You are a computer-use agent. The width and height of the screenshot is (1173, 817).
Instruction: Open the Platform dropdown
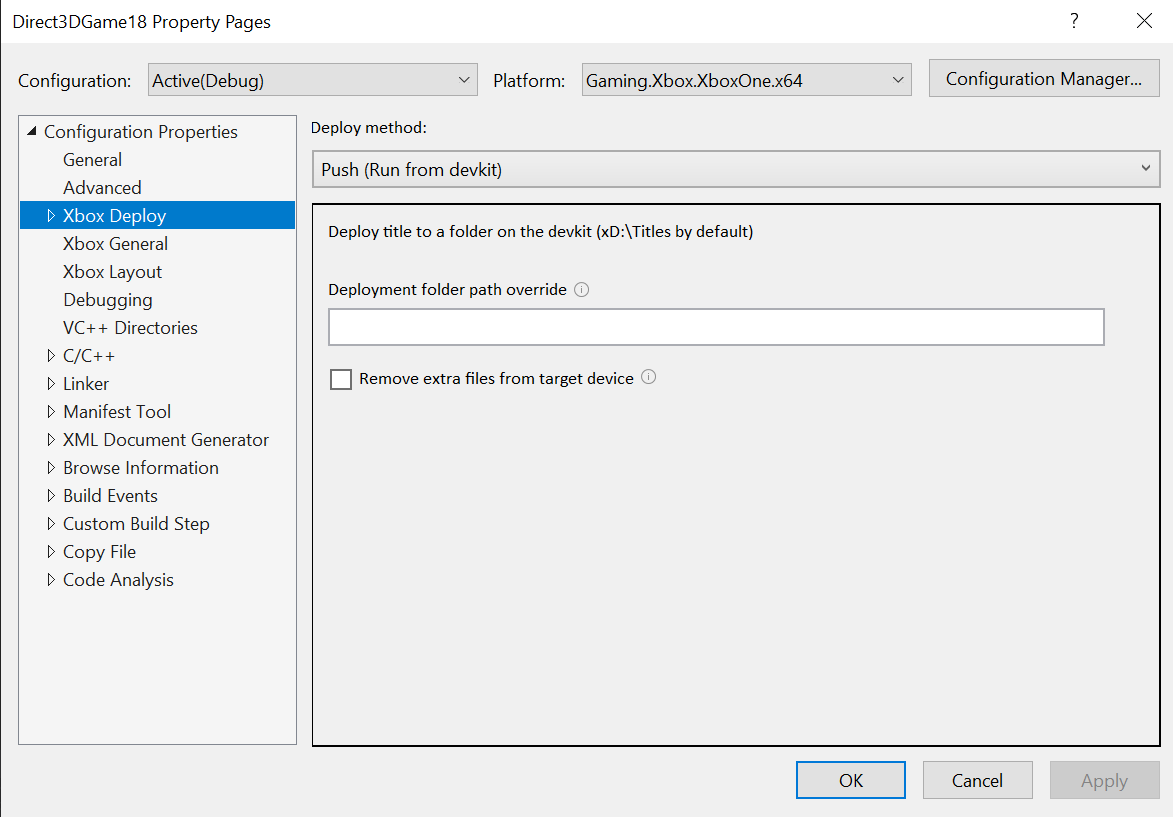point(747,80)
